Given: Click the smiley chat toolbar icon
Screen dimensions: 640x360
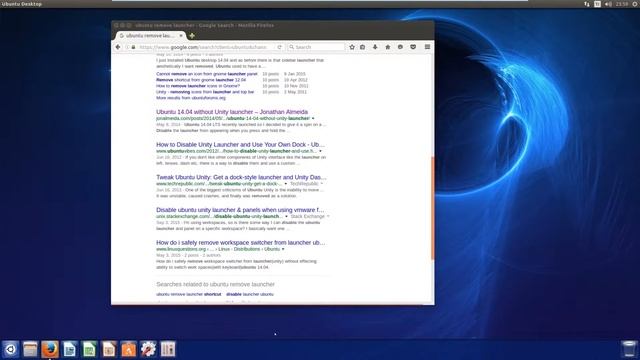Looking at the screenshot, I should [x=400, y=47].
